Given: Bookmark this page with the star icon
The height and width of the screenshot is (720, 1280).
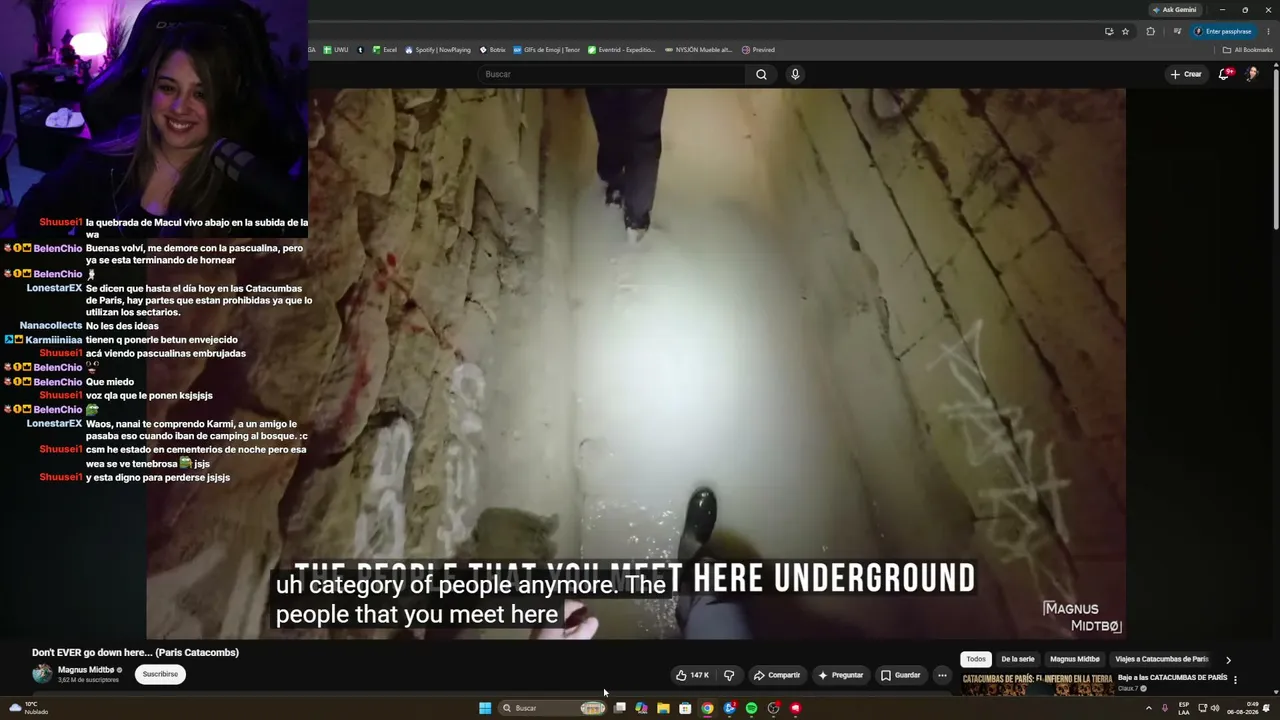Looking at the screenshot, I should [x=1125, y=31].
